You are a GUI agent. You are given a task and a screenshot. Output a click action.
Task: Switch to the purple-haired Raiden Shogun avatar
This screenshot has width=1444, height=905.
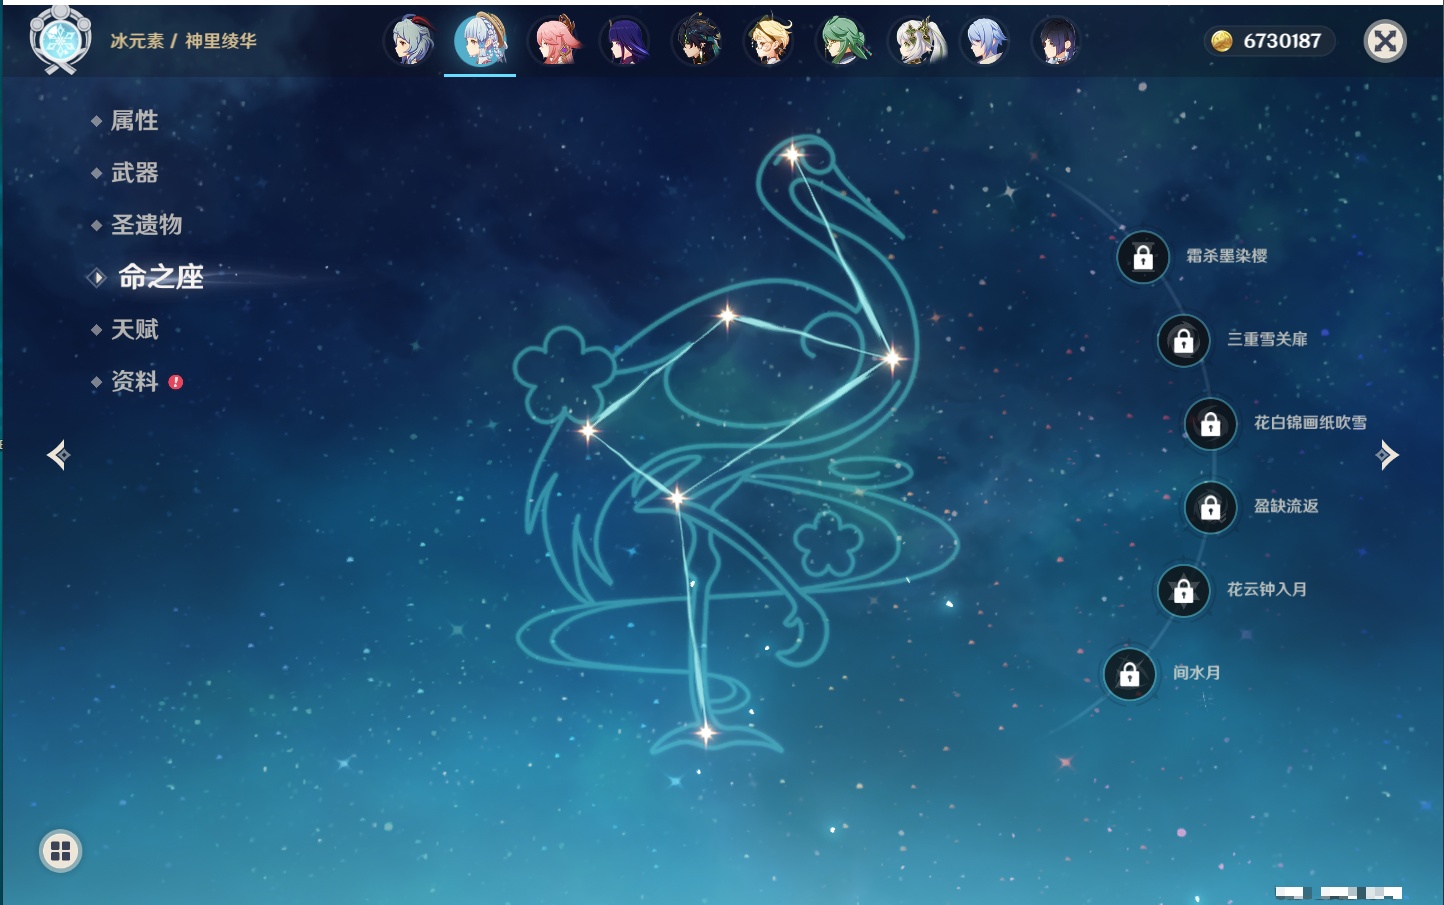[625, 41]
